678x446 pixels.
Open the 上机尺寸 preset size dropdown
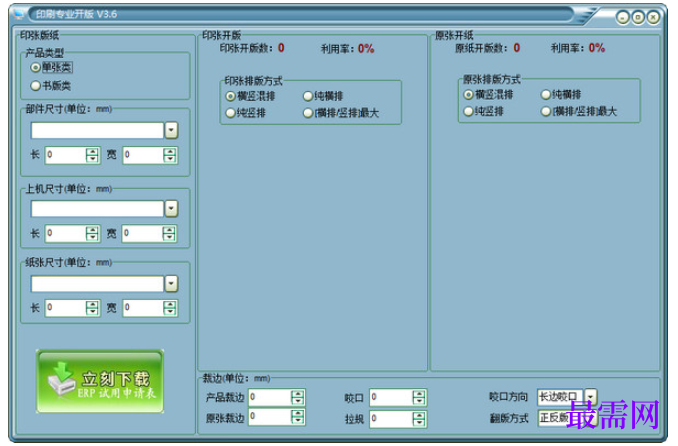point(171,209)
